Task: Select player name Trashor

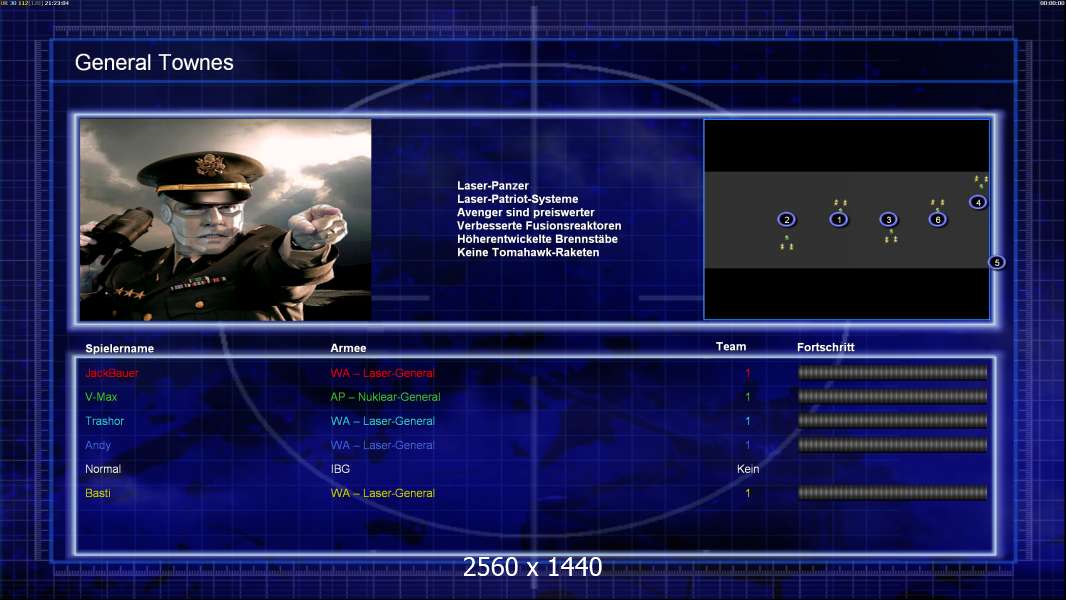Action: tap(105, 421)
